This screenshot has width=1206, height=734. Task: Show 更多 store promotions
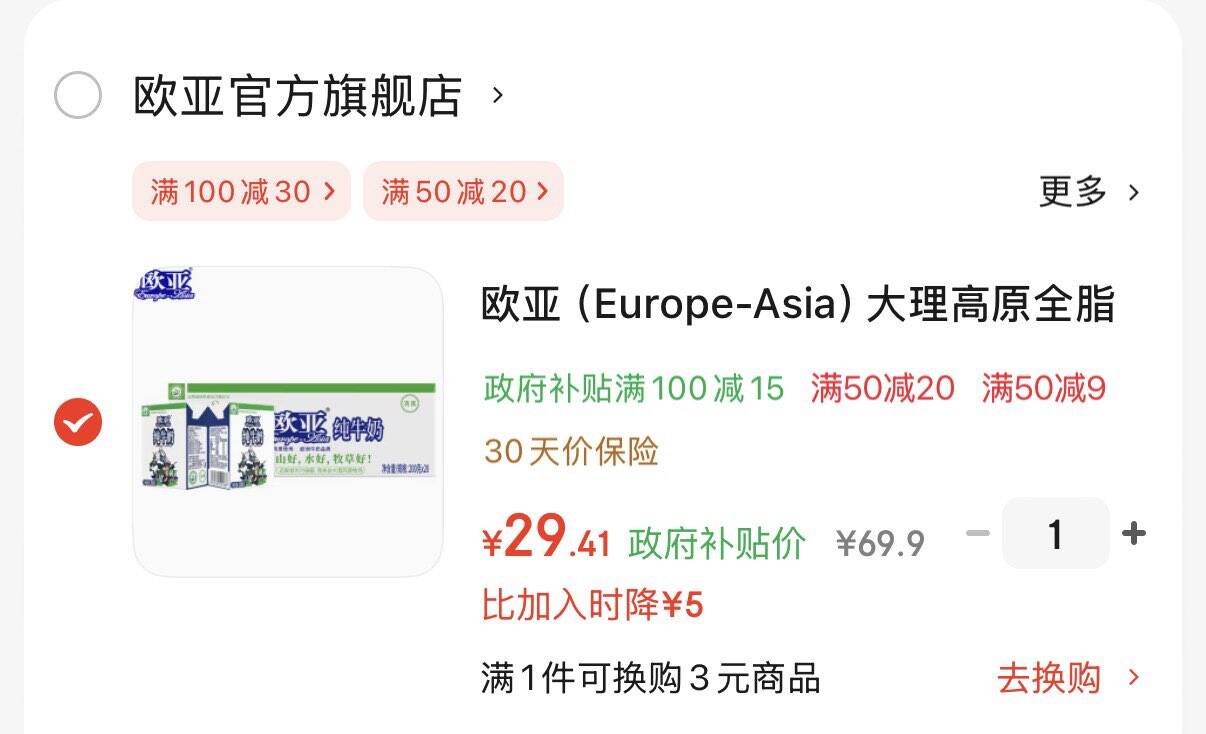point(1088,191)
